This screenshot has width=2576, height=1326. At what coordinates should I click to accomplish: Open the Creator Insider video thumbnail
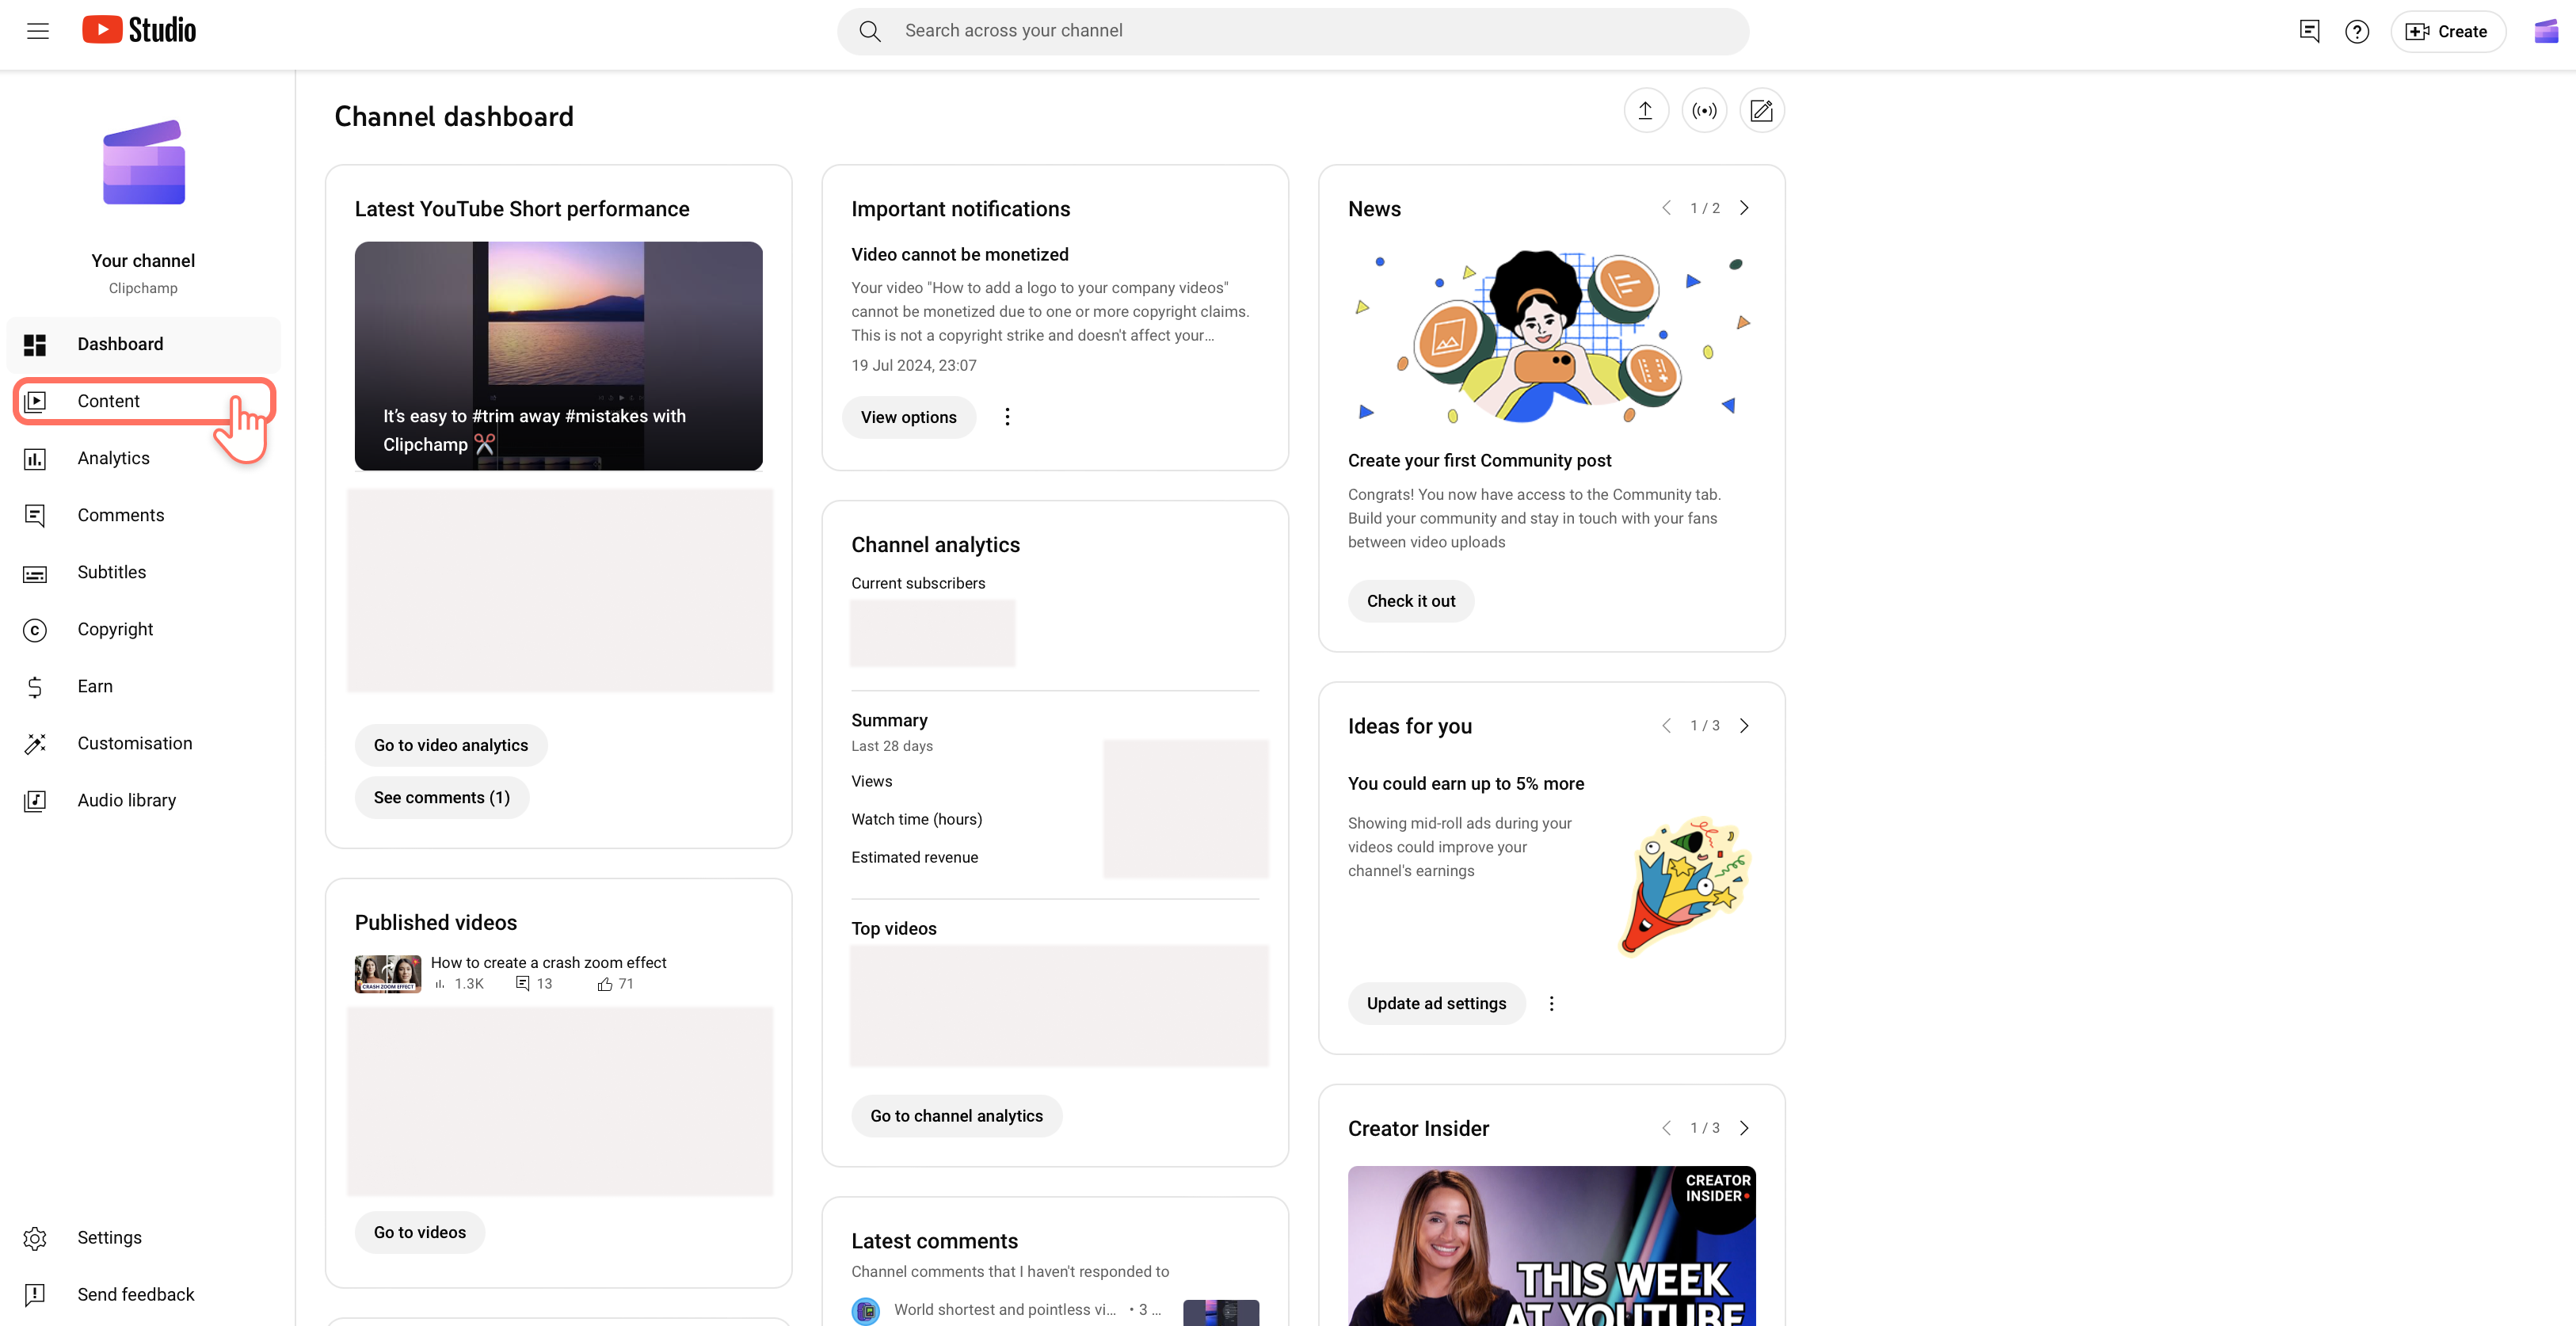tap(1551, 1246)
